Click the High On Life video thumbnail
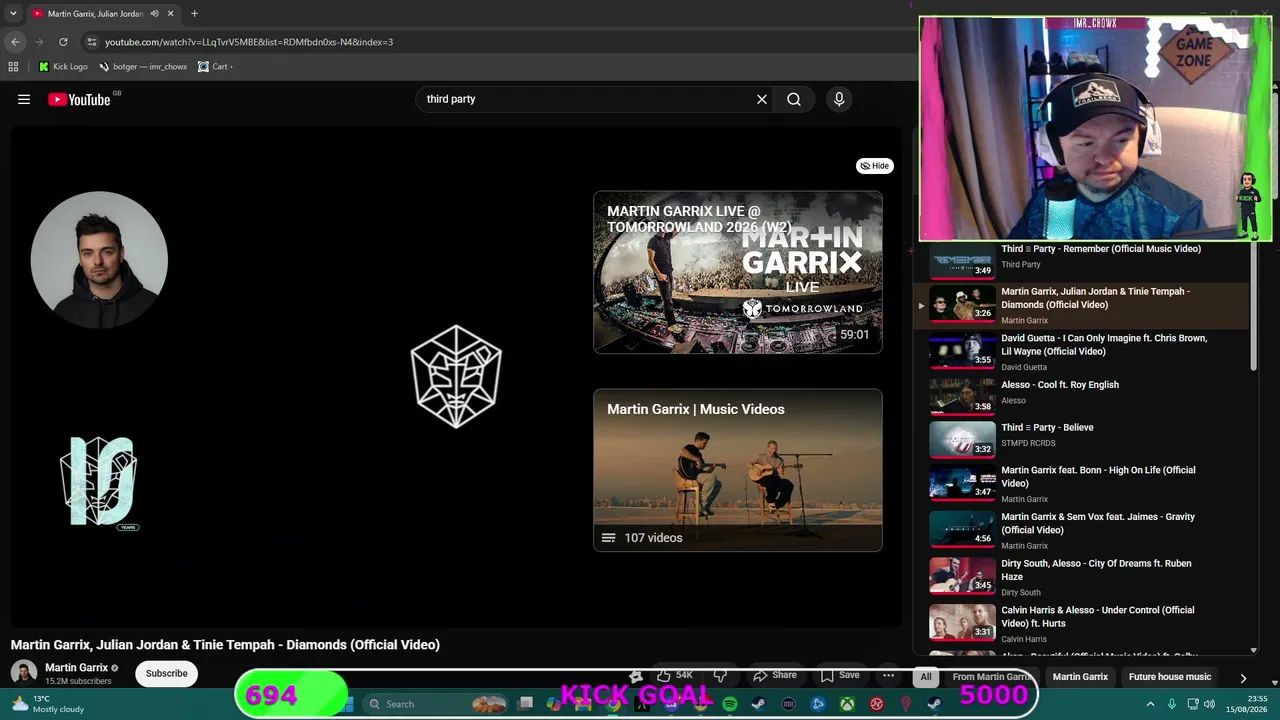Image resolution: width=1280 pixels, height=720 pixels. (x=962, y=483)
